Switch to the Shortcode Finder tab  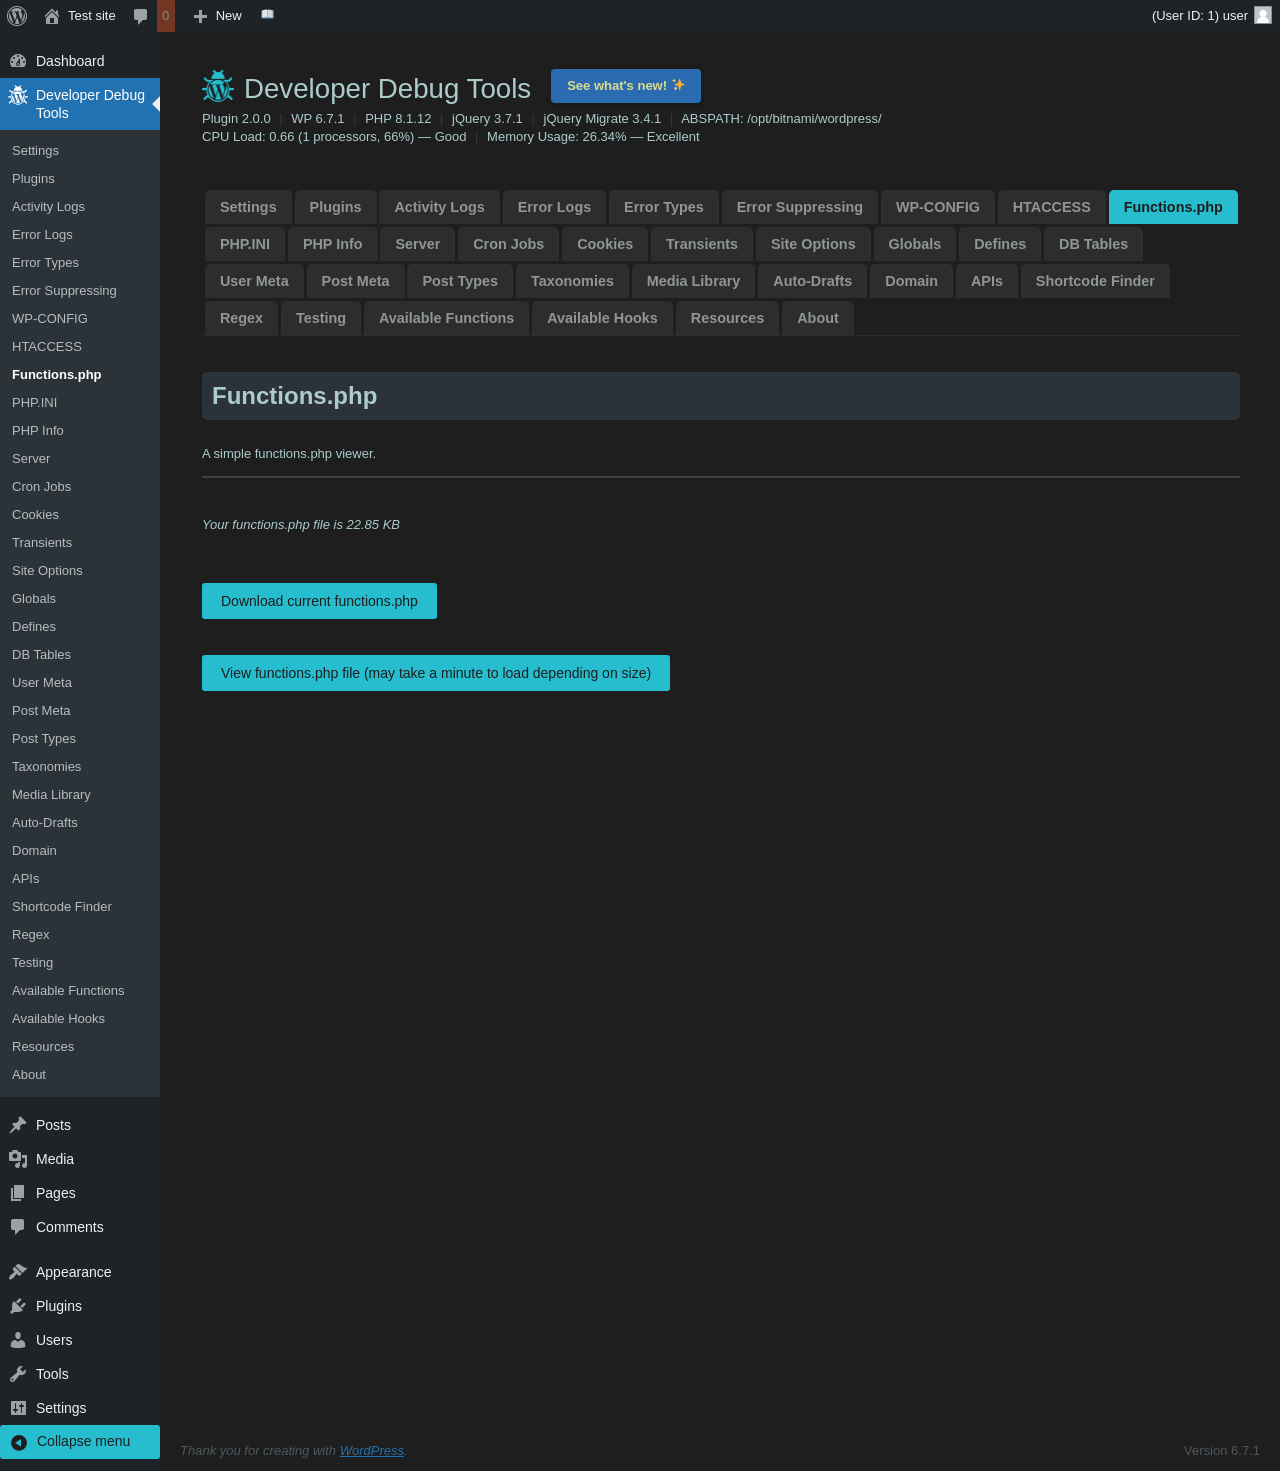pyautogui.click(x=1094, y=281)
